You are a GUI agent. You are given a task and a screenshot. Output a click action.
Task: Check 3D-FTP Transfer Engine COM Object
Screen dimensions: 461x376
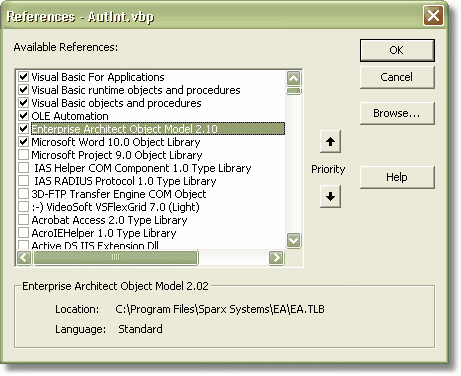[23, 194]
